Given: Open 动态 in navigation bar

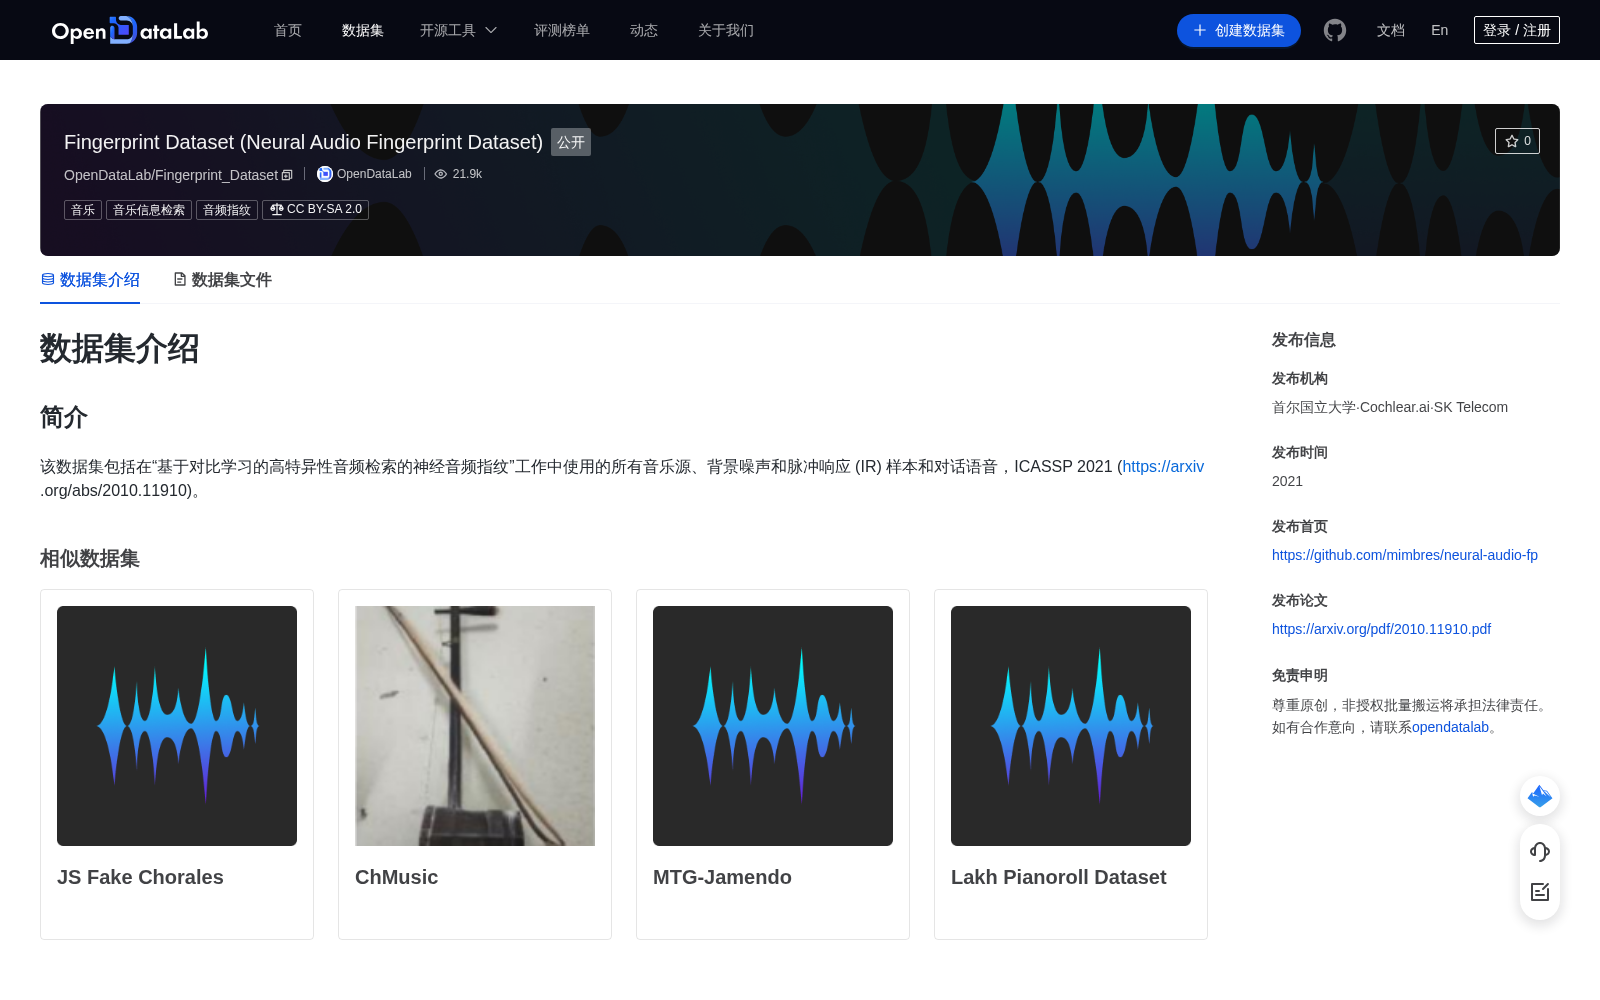Looking at the screenshot, I should point(644,30).
